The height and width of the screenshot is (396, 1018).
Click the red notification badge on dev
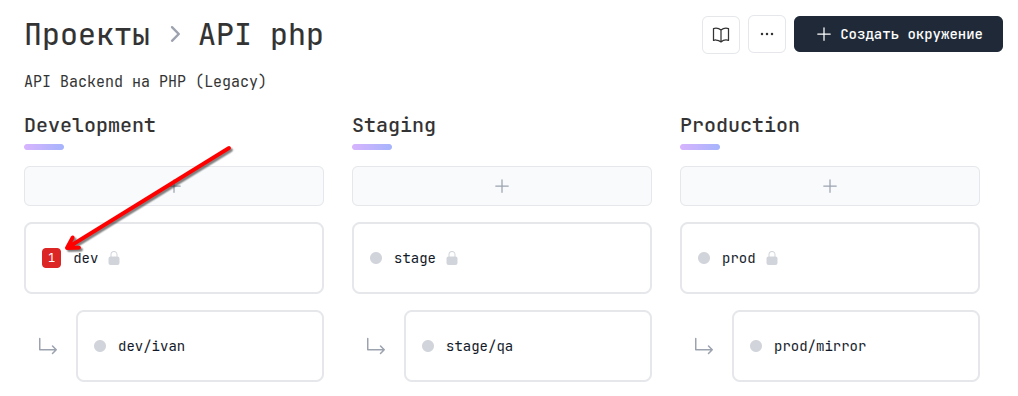point(51,258)
